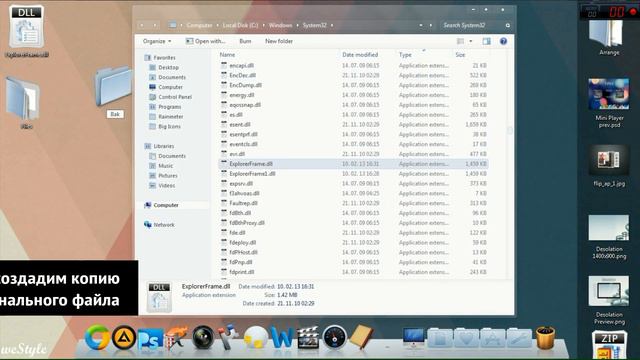This screenshot has width=640, height=360.
Task: Open Explorer Help blue question icon
Action: (503, 41)
